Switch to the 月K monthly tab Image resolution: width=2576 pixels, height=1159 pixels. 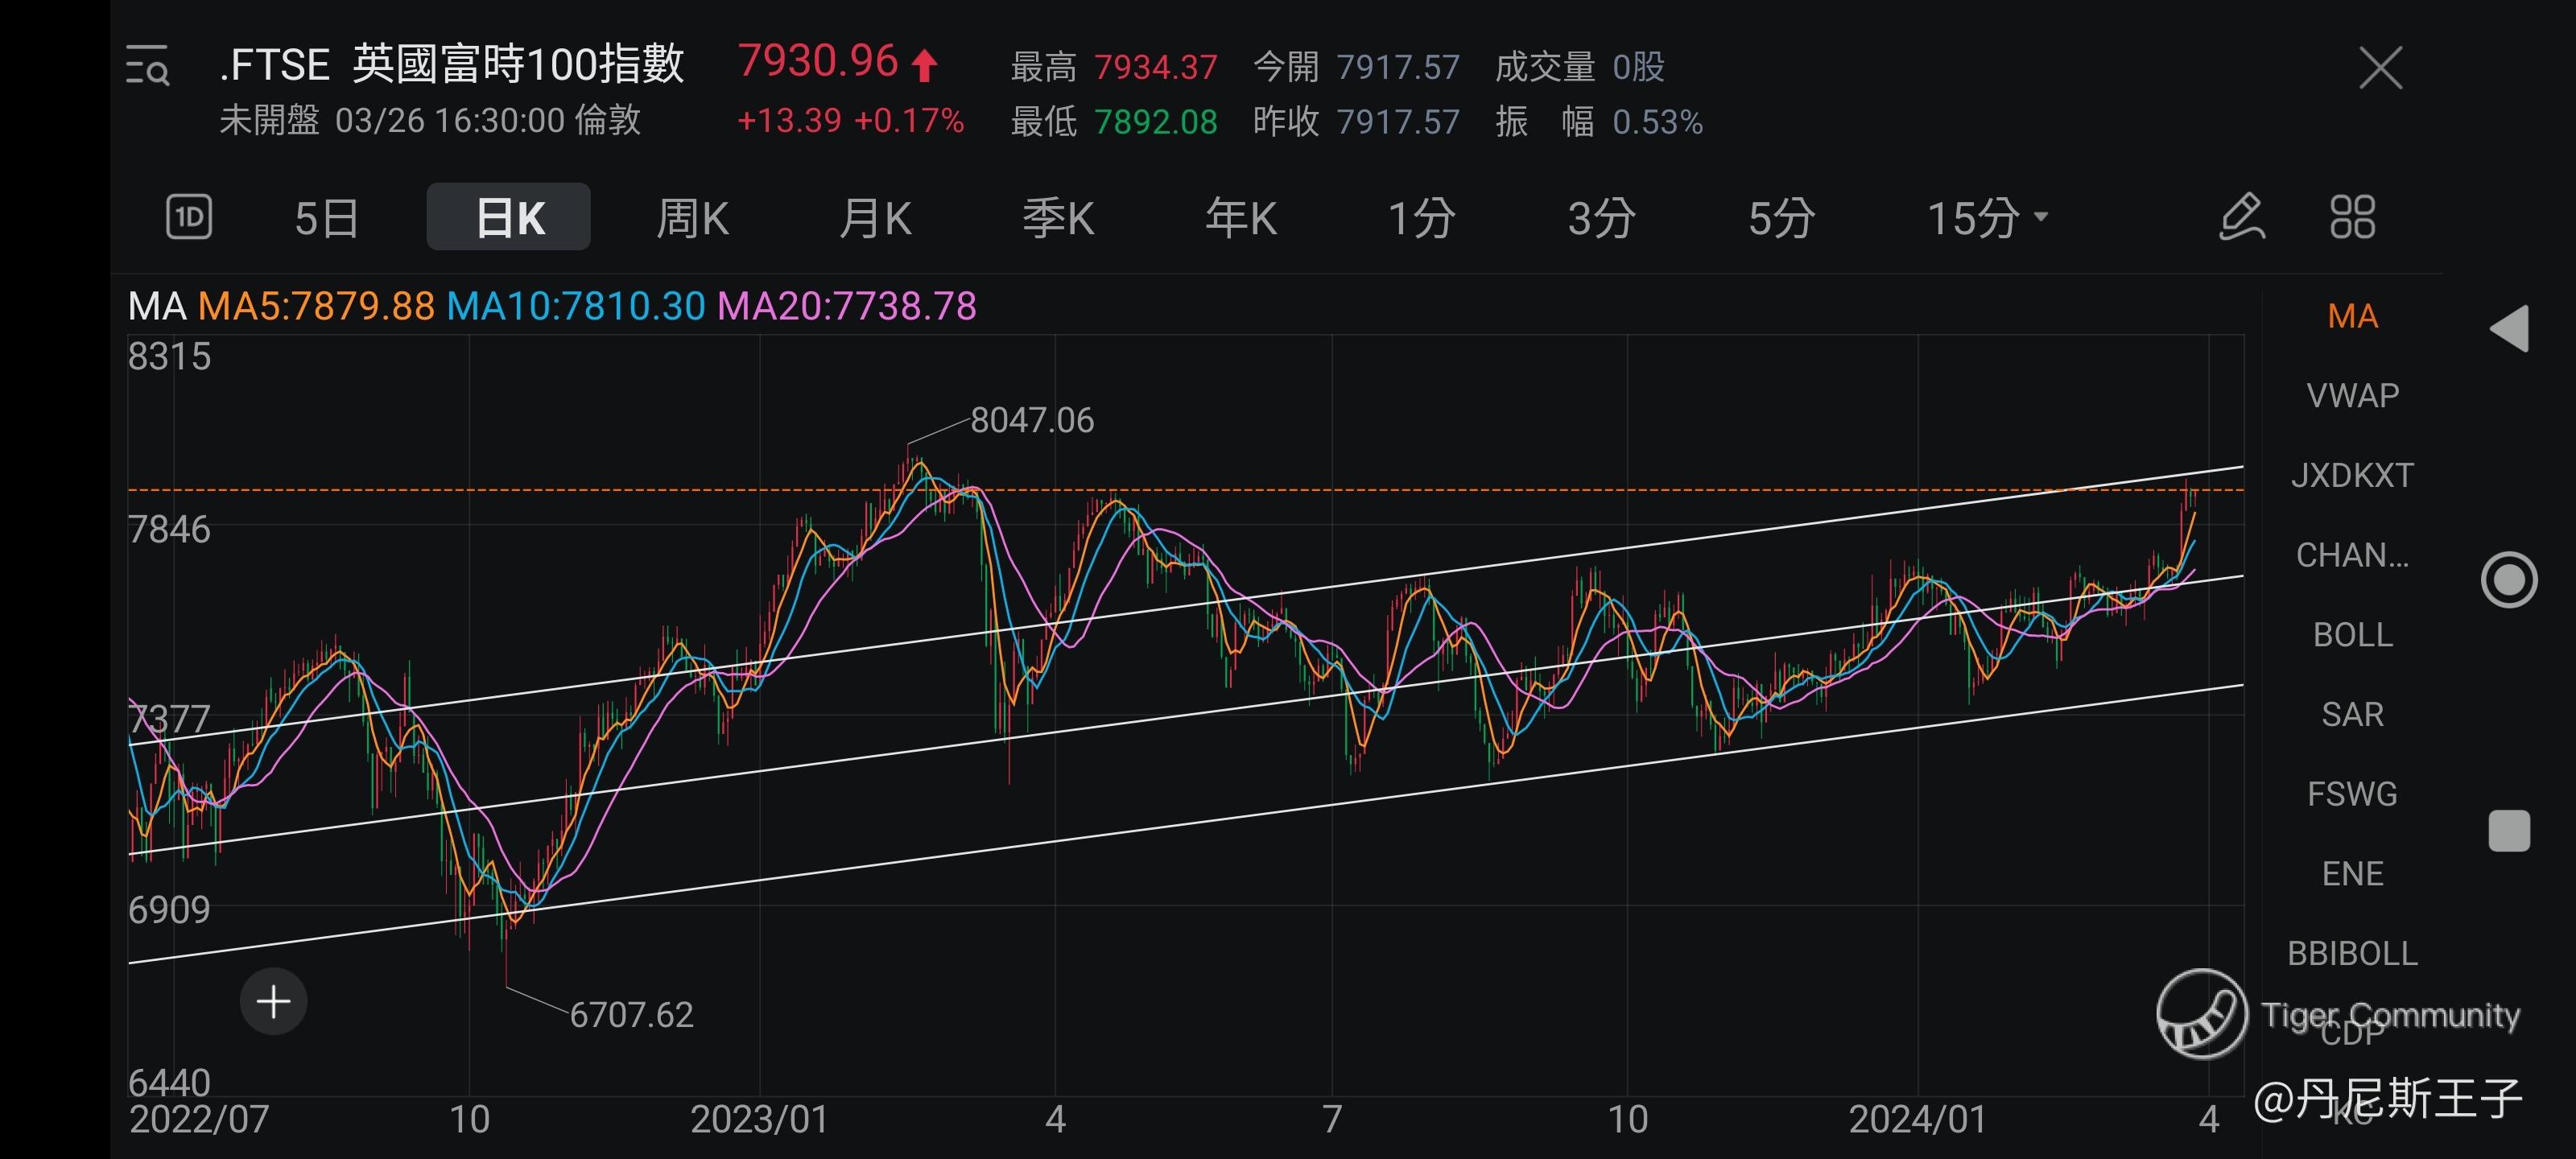point(875,217)
